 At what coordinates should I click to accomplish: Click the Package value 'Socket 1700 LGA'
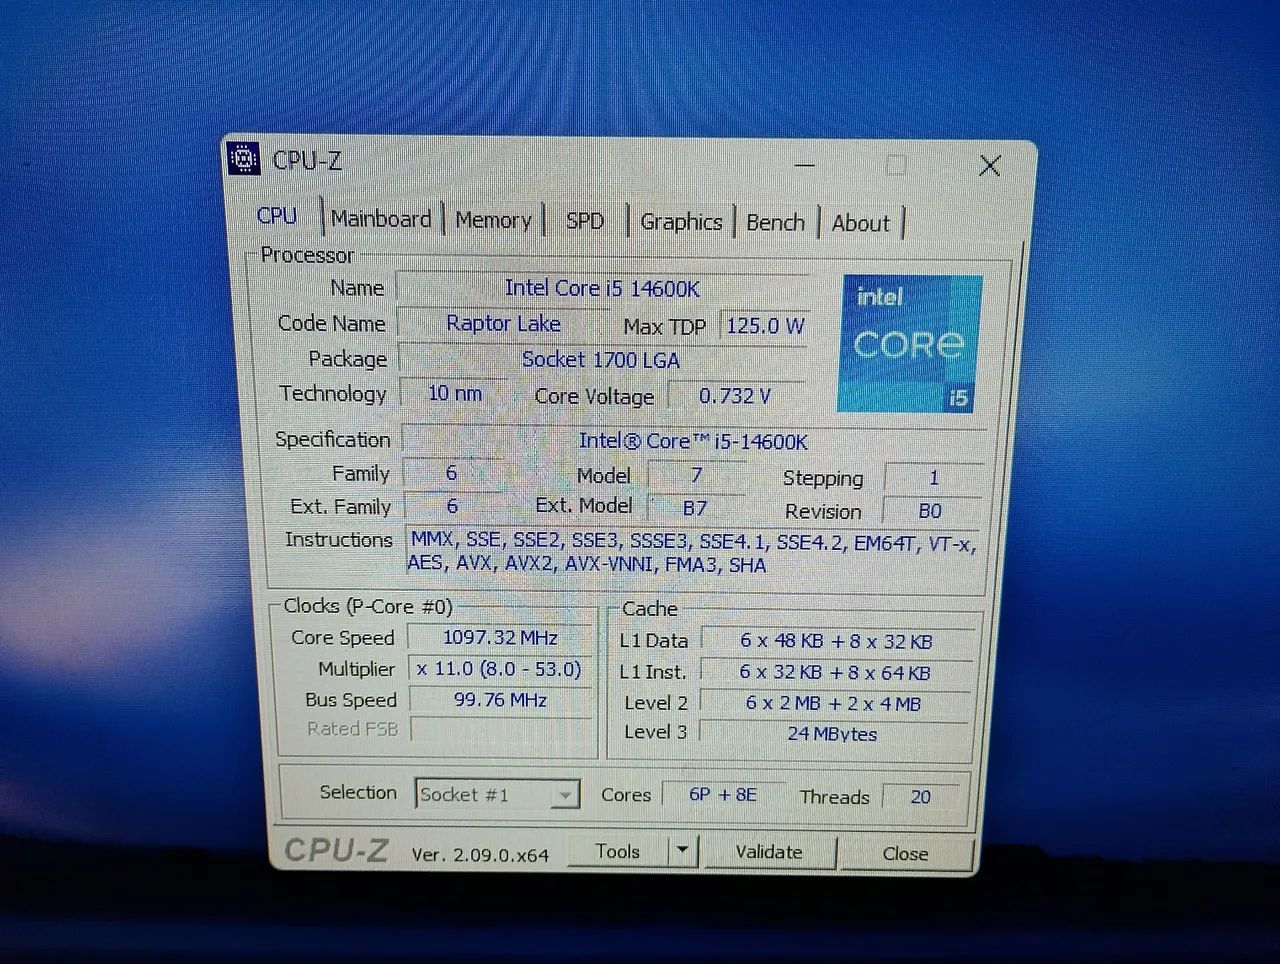click(601, 360)
